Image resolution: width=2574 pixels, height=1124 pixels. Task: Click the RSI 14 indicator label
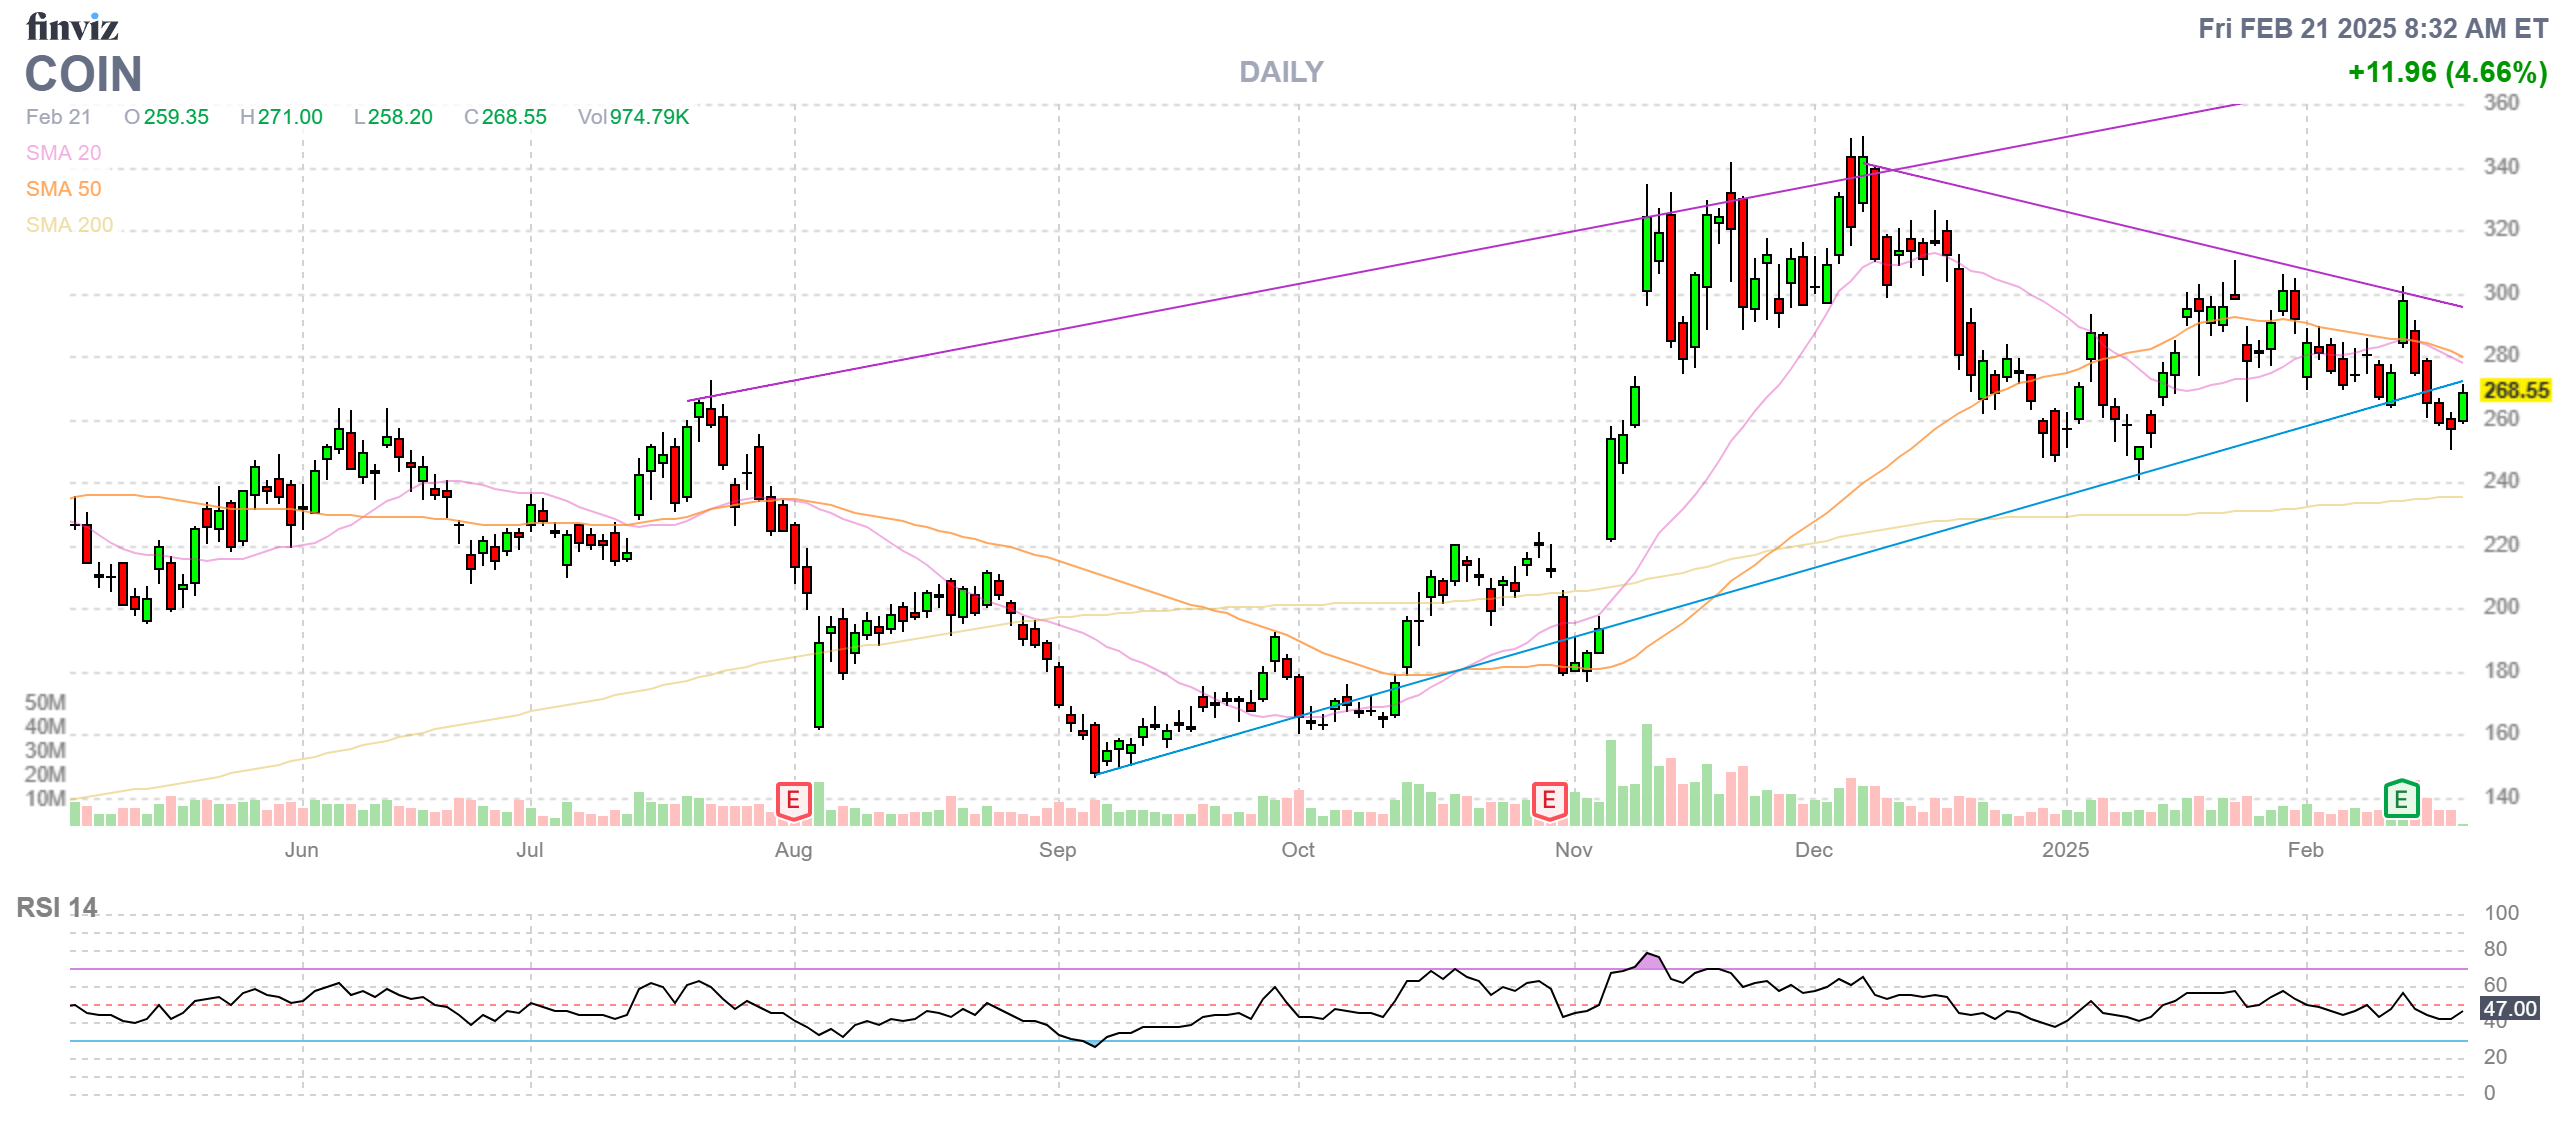(57, 907)
